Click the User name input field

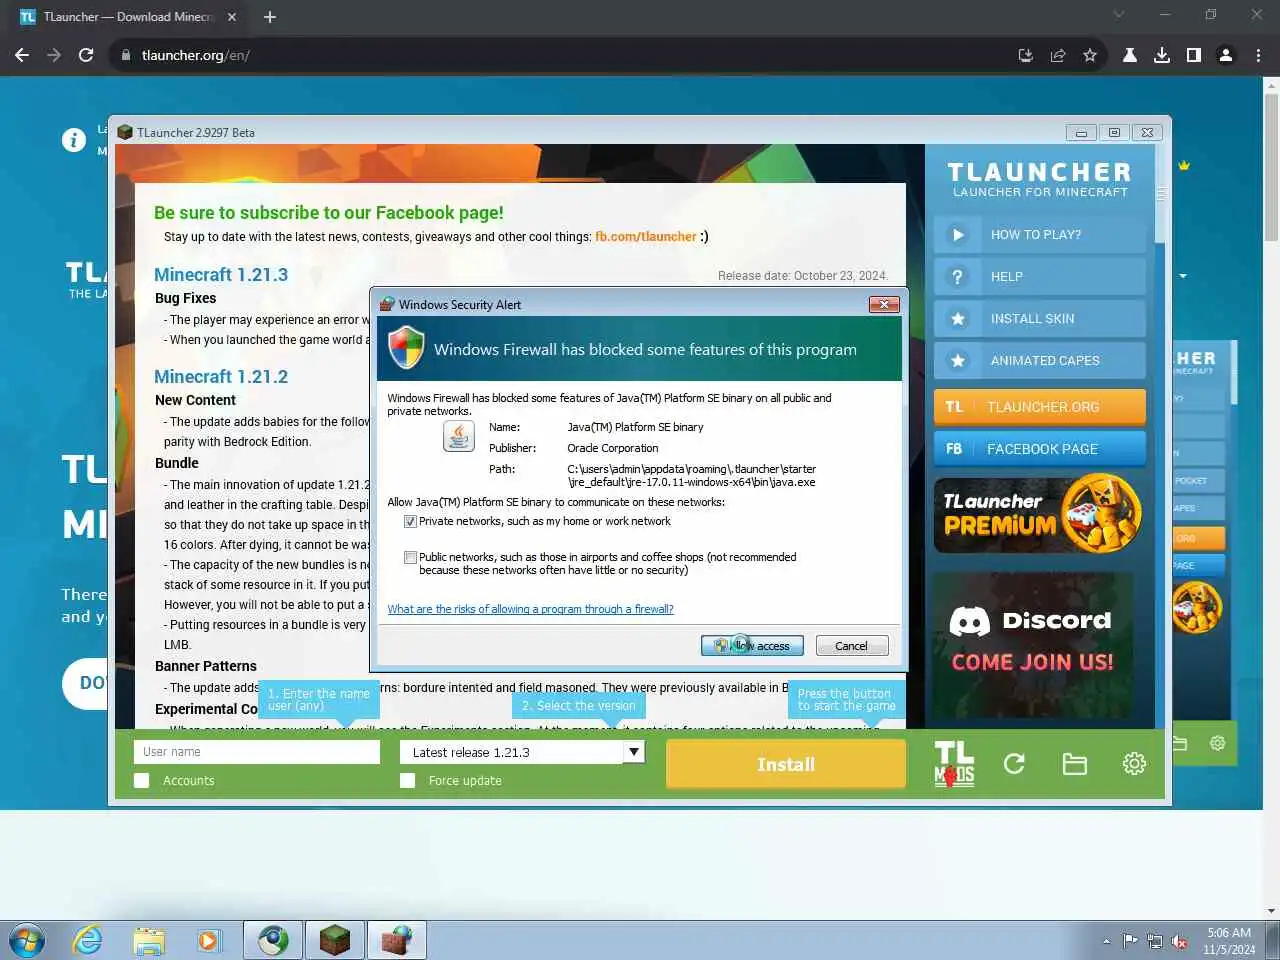(257, 752)
